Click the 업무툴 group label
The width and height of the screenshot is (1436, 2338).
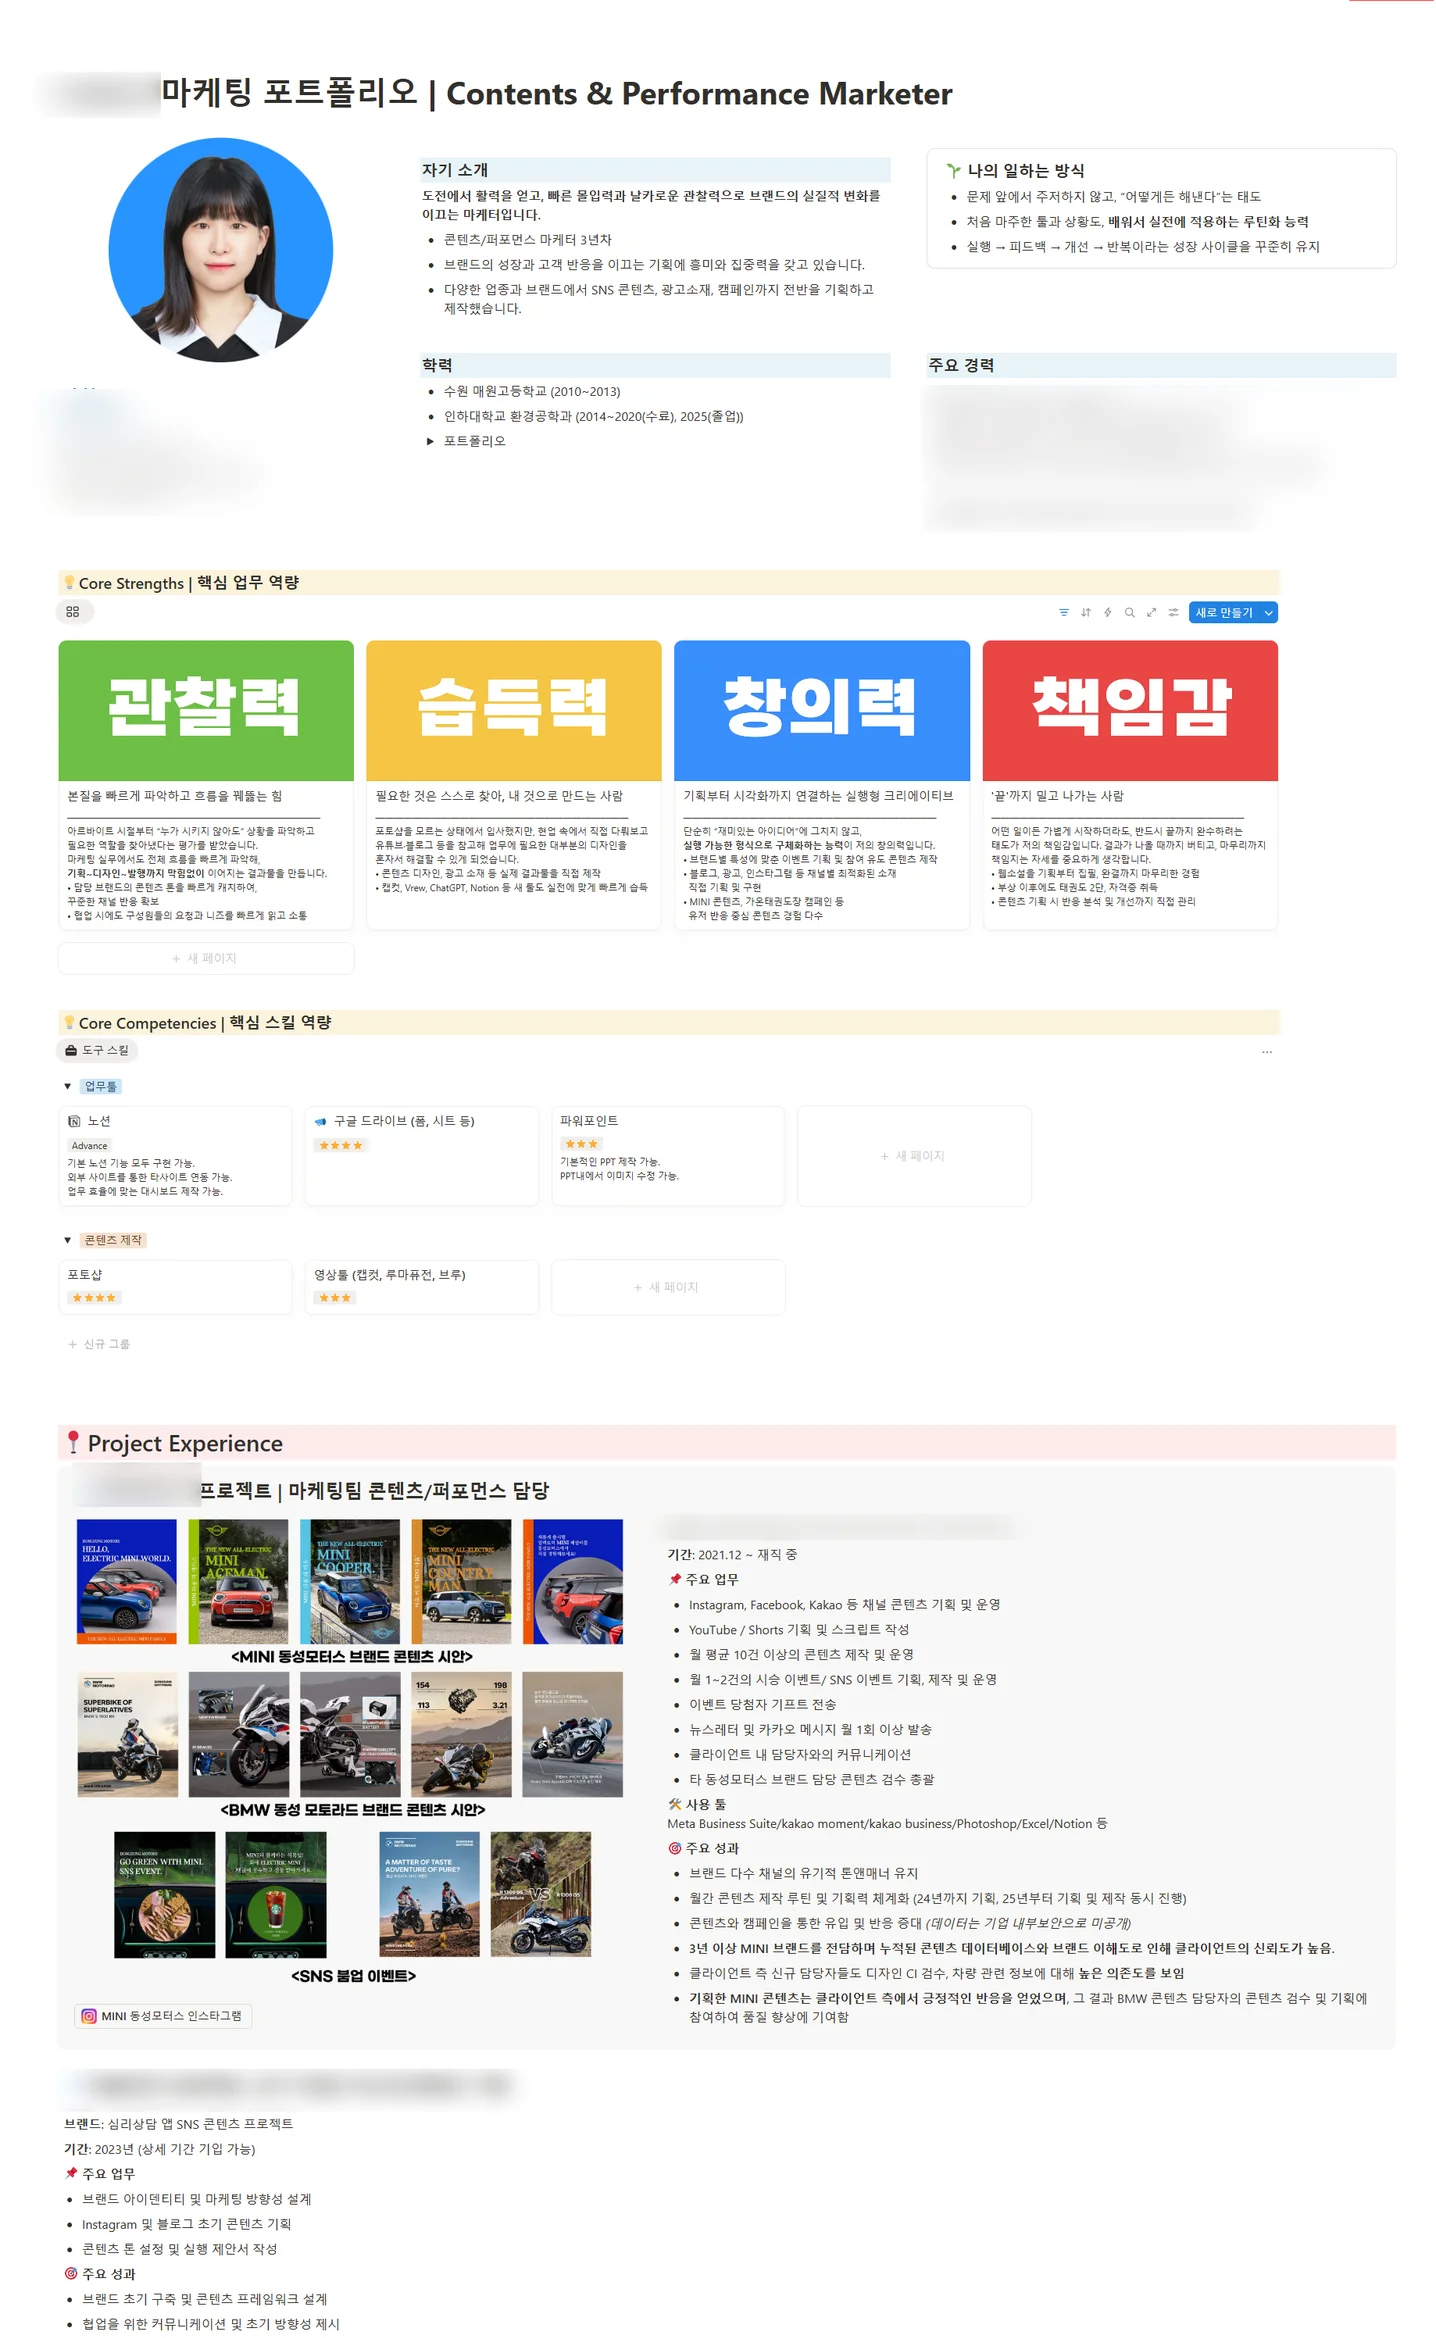(x=101, y=1086)
